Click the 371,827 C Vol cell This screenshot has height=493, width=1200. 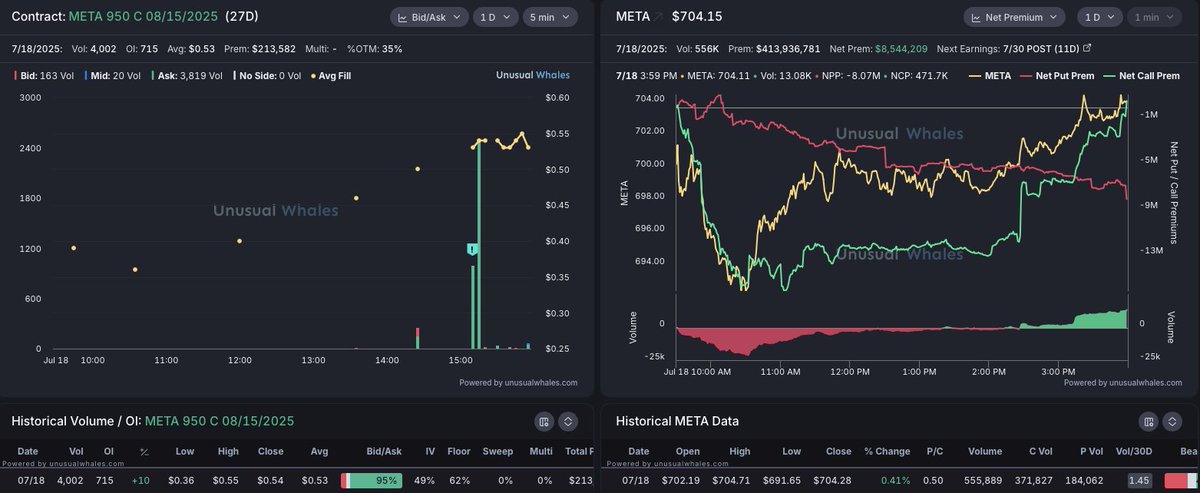tap(1034, 481)
